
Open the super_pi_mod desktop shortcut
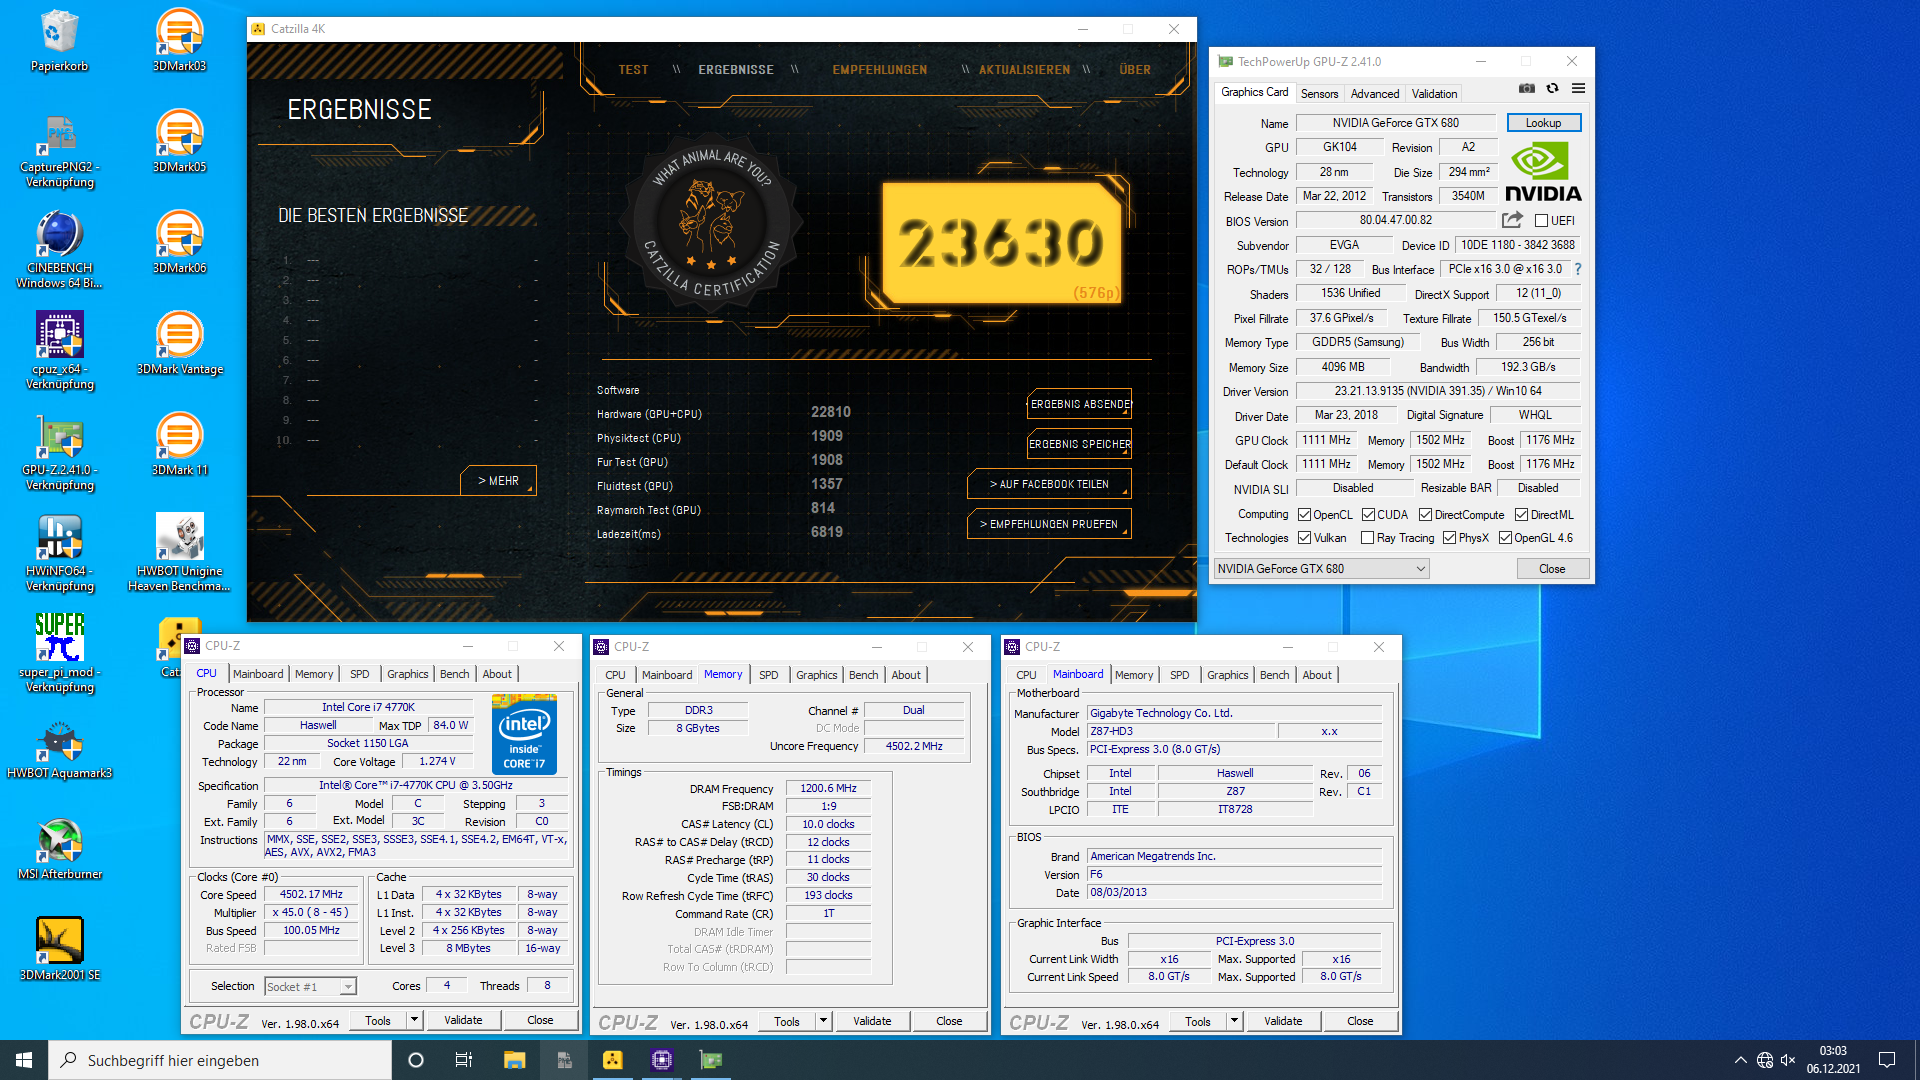point(59,653)
